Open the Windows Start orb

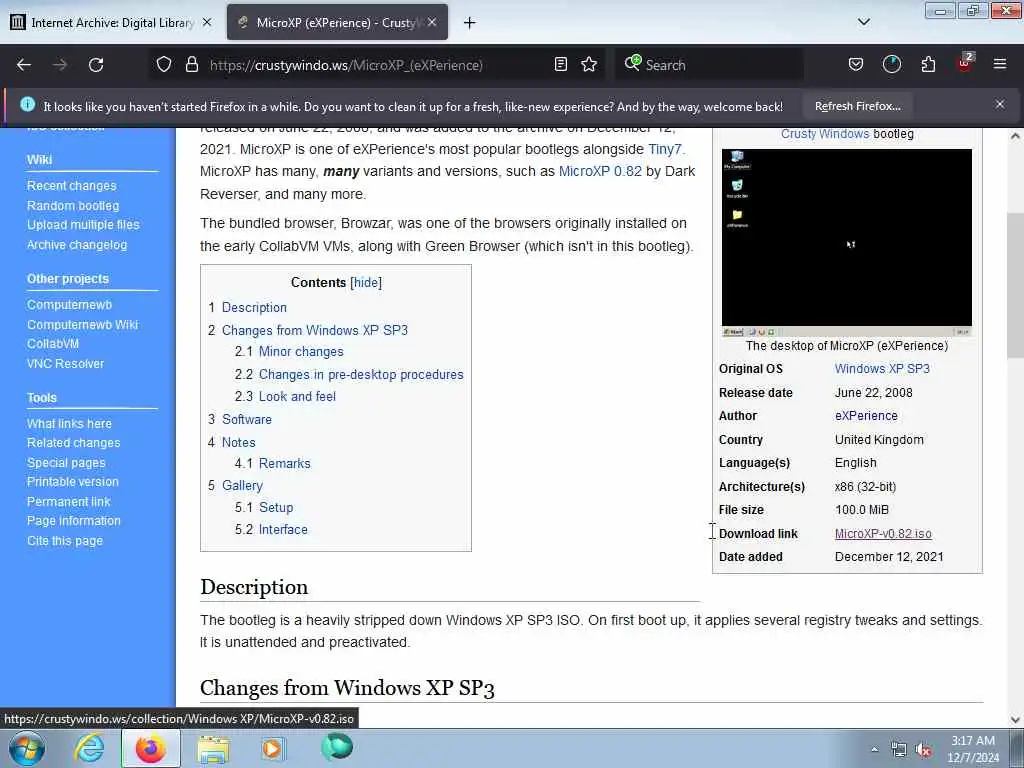coord(27,748)
